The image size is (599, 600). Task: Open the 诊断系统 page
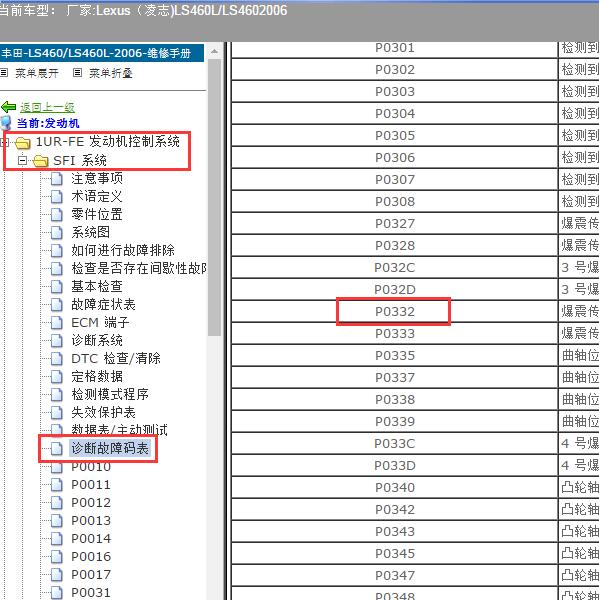coord(97,340)
